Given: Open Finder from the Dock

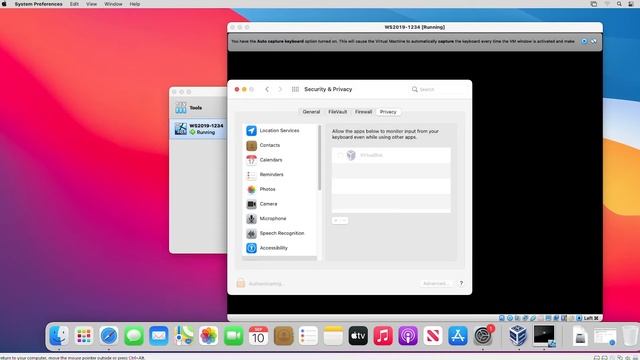Looking at the screenshot, I should tap(59, 336).
